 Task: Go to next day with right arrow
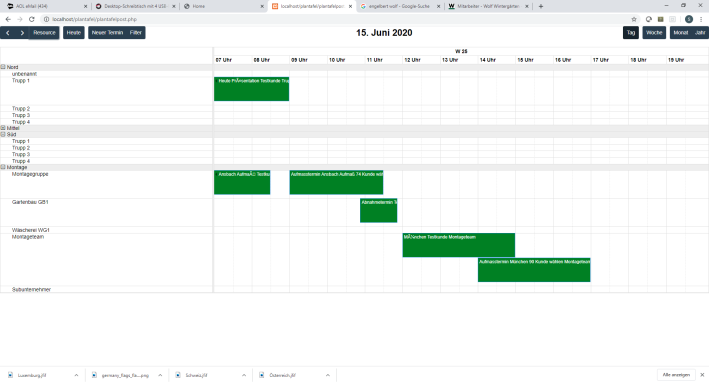point(22,33)
